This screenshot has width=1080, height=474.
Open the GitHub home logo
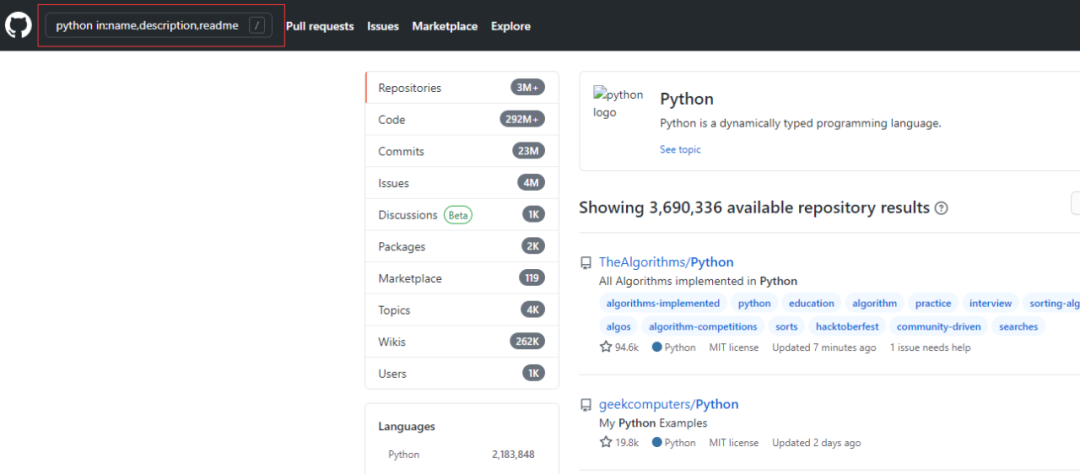(x=18, y=25)
